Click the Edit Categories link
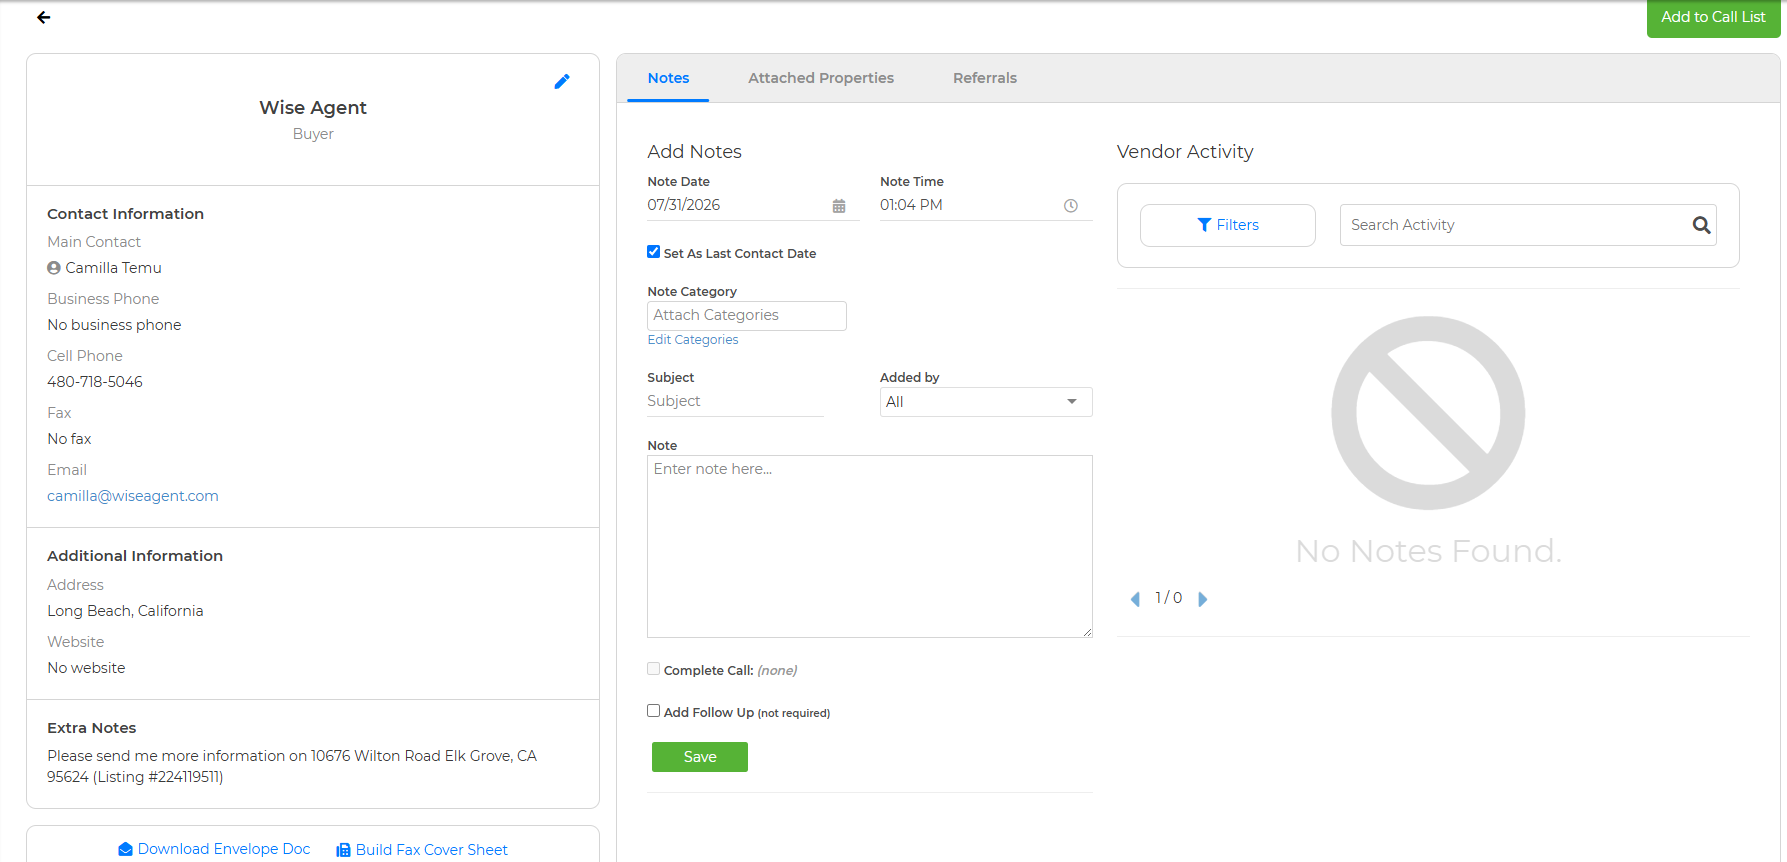1787x862 pixels. coord(693,340)
